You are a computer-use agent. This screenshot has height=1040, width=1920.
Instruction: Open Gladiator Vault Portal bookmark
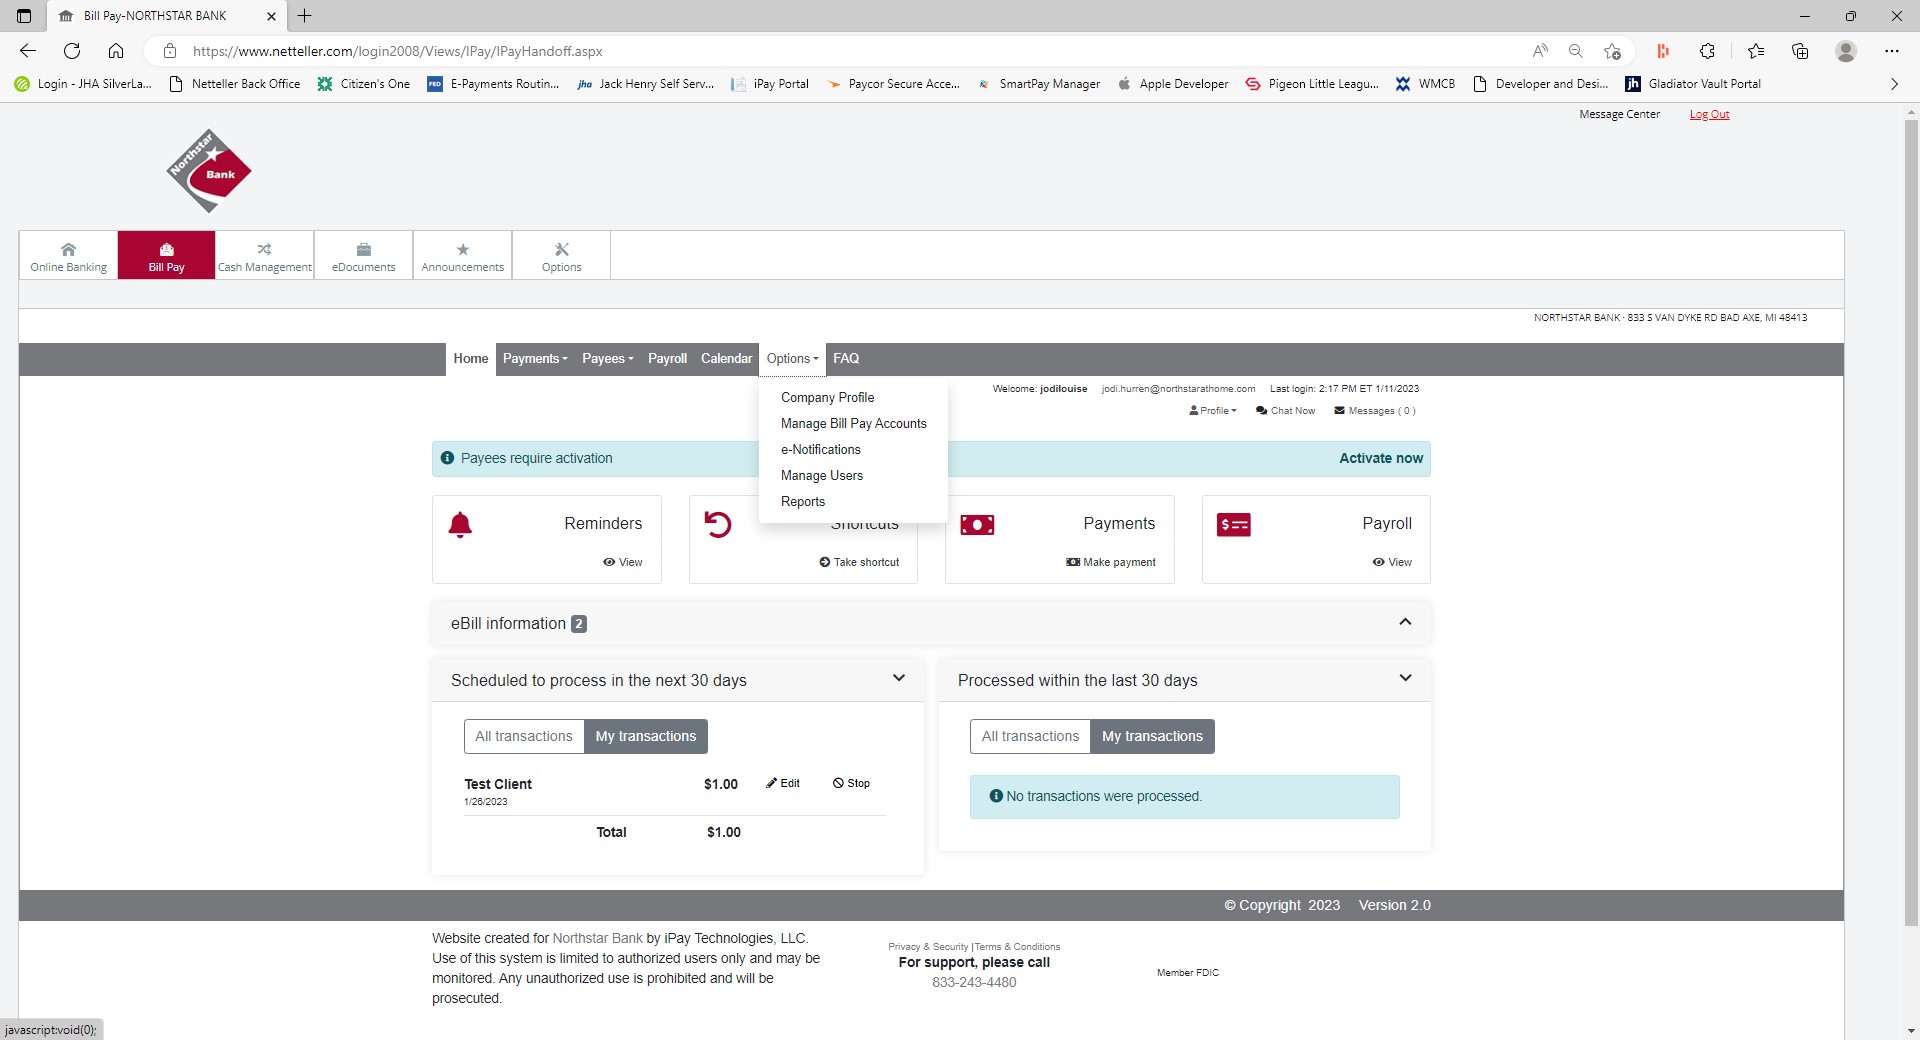coord(1693,84)
